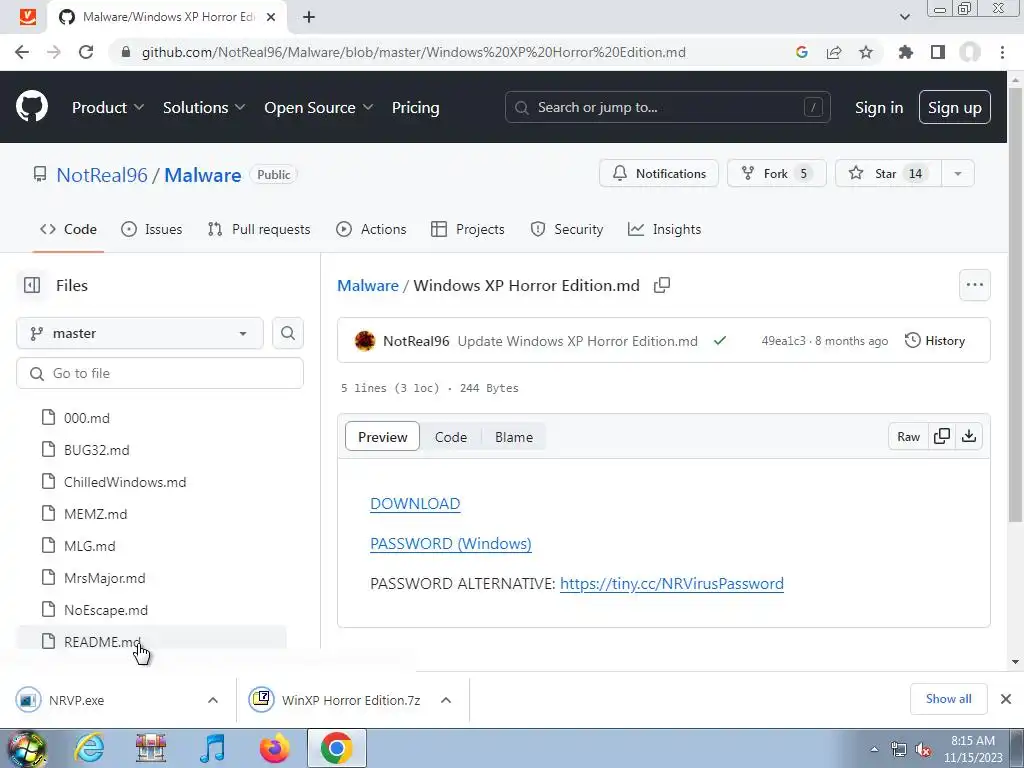
Task: Open Chrome's tab search chevron
Action: click(x=904, y=17)
